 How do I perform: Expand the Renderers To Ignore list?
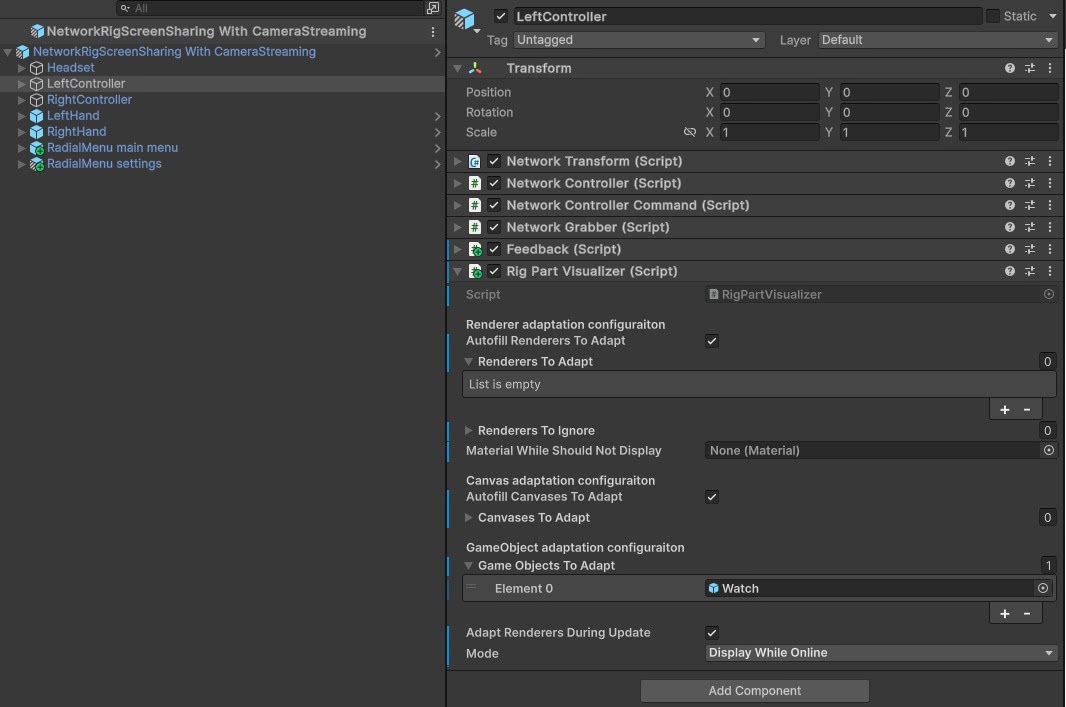click(469, 431)
